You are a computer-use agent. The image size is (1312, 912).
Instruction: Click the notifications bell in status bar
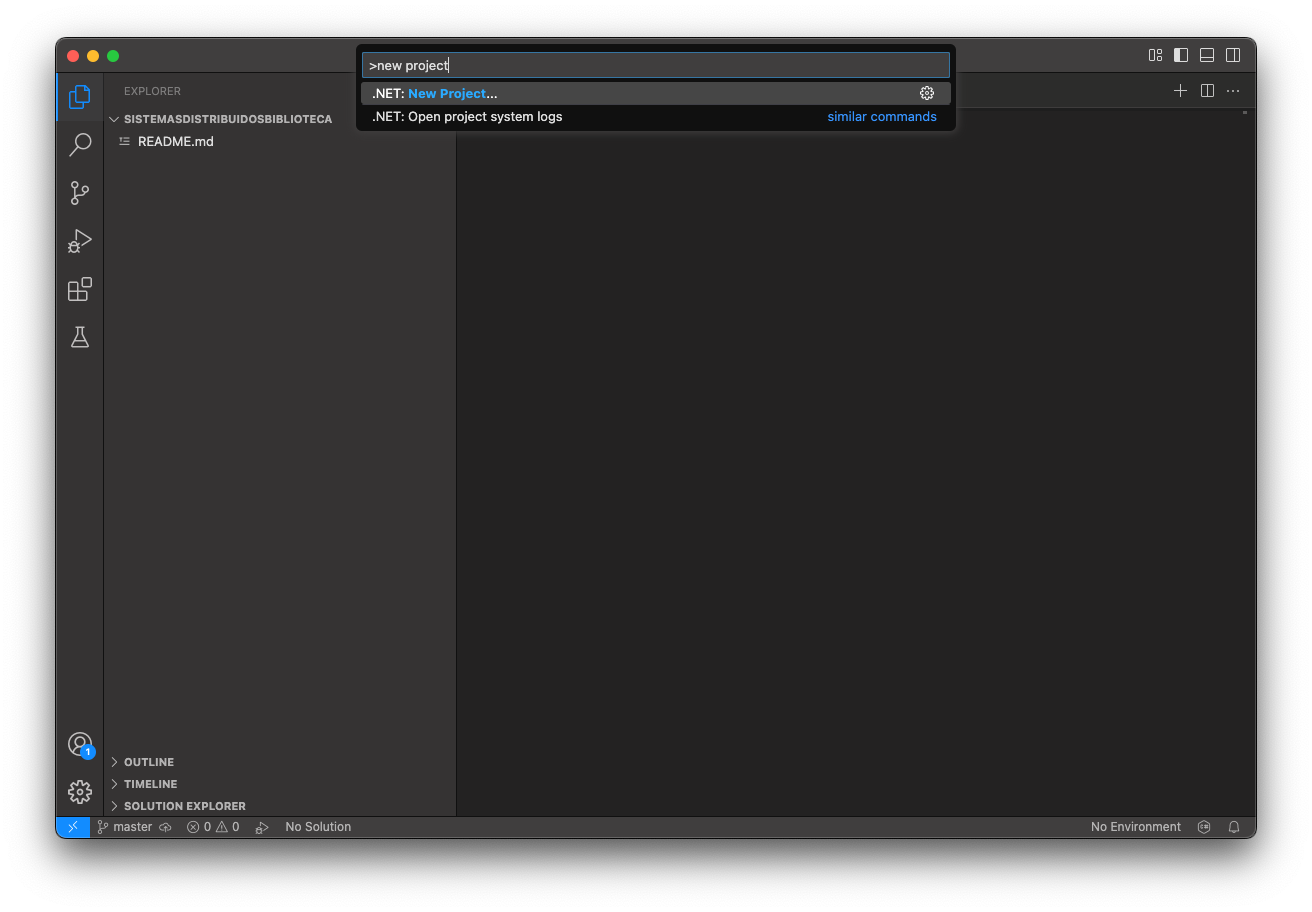pyautogui.click(x=1234, y=827)
